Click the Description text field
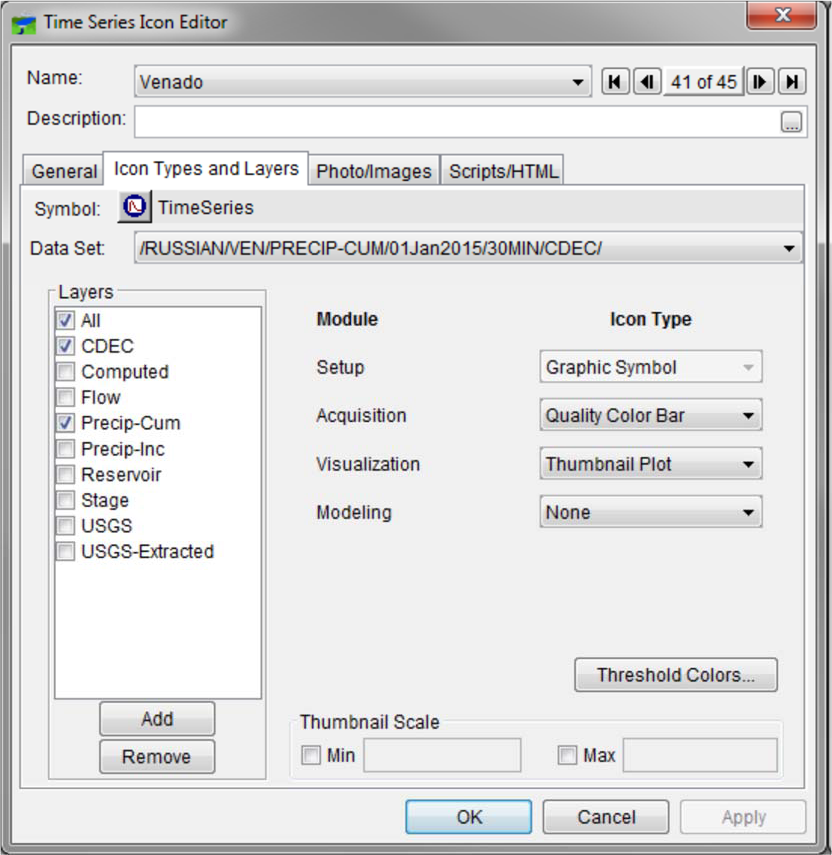The height and width of the screenshot is (855, 832). [x=455, y=122]
